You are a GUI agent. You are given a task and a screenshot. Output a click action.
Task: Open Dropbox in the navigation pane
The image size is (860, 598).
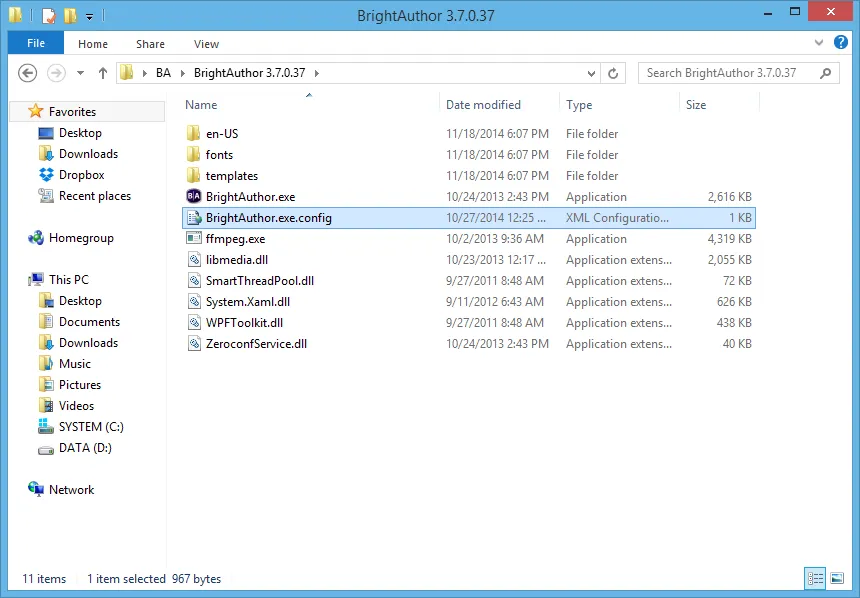click(x=81, y=175)
